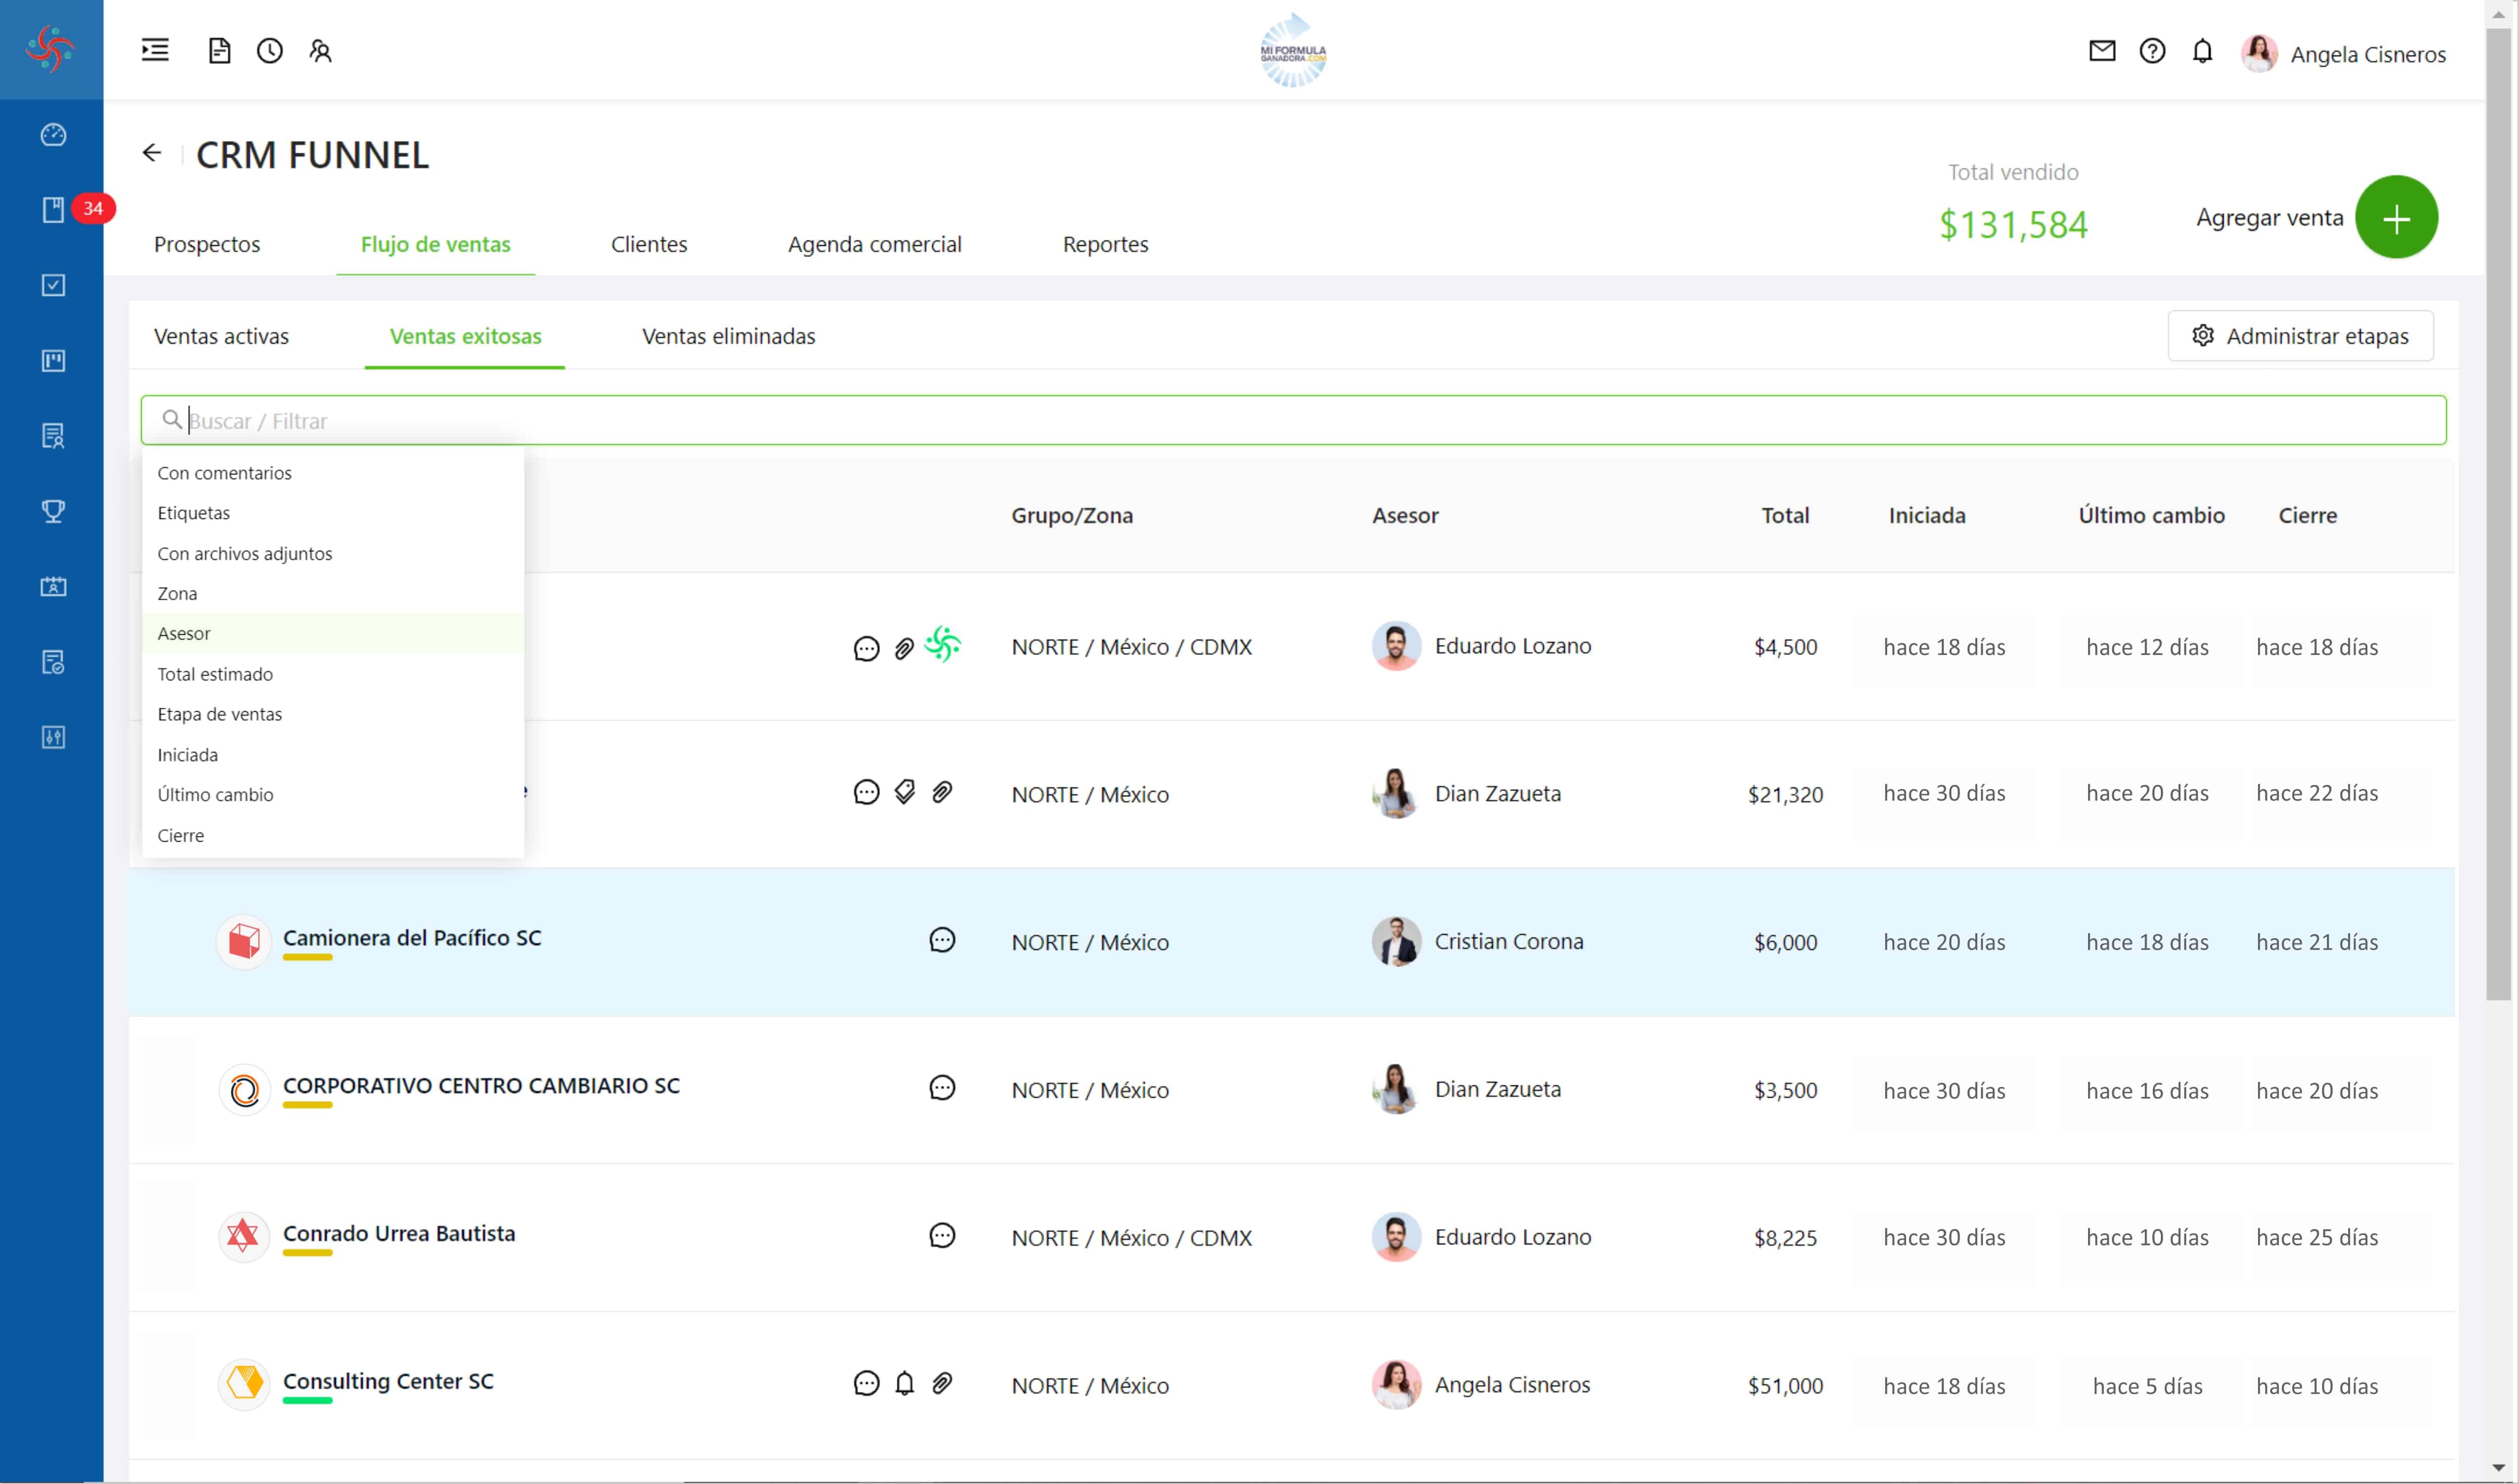Open the document icon in top toolbar

click(x=219, y=50)
